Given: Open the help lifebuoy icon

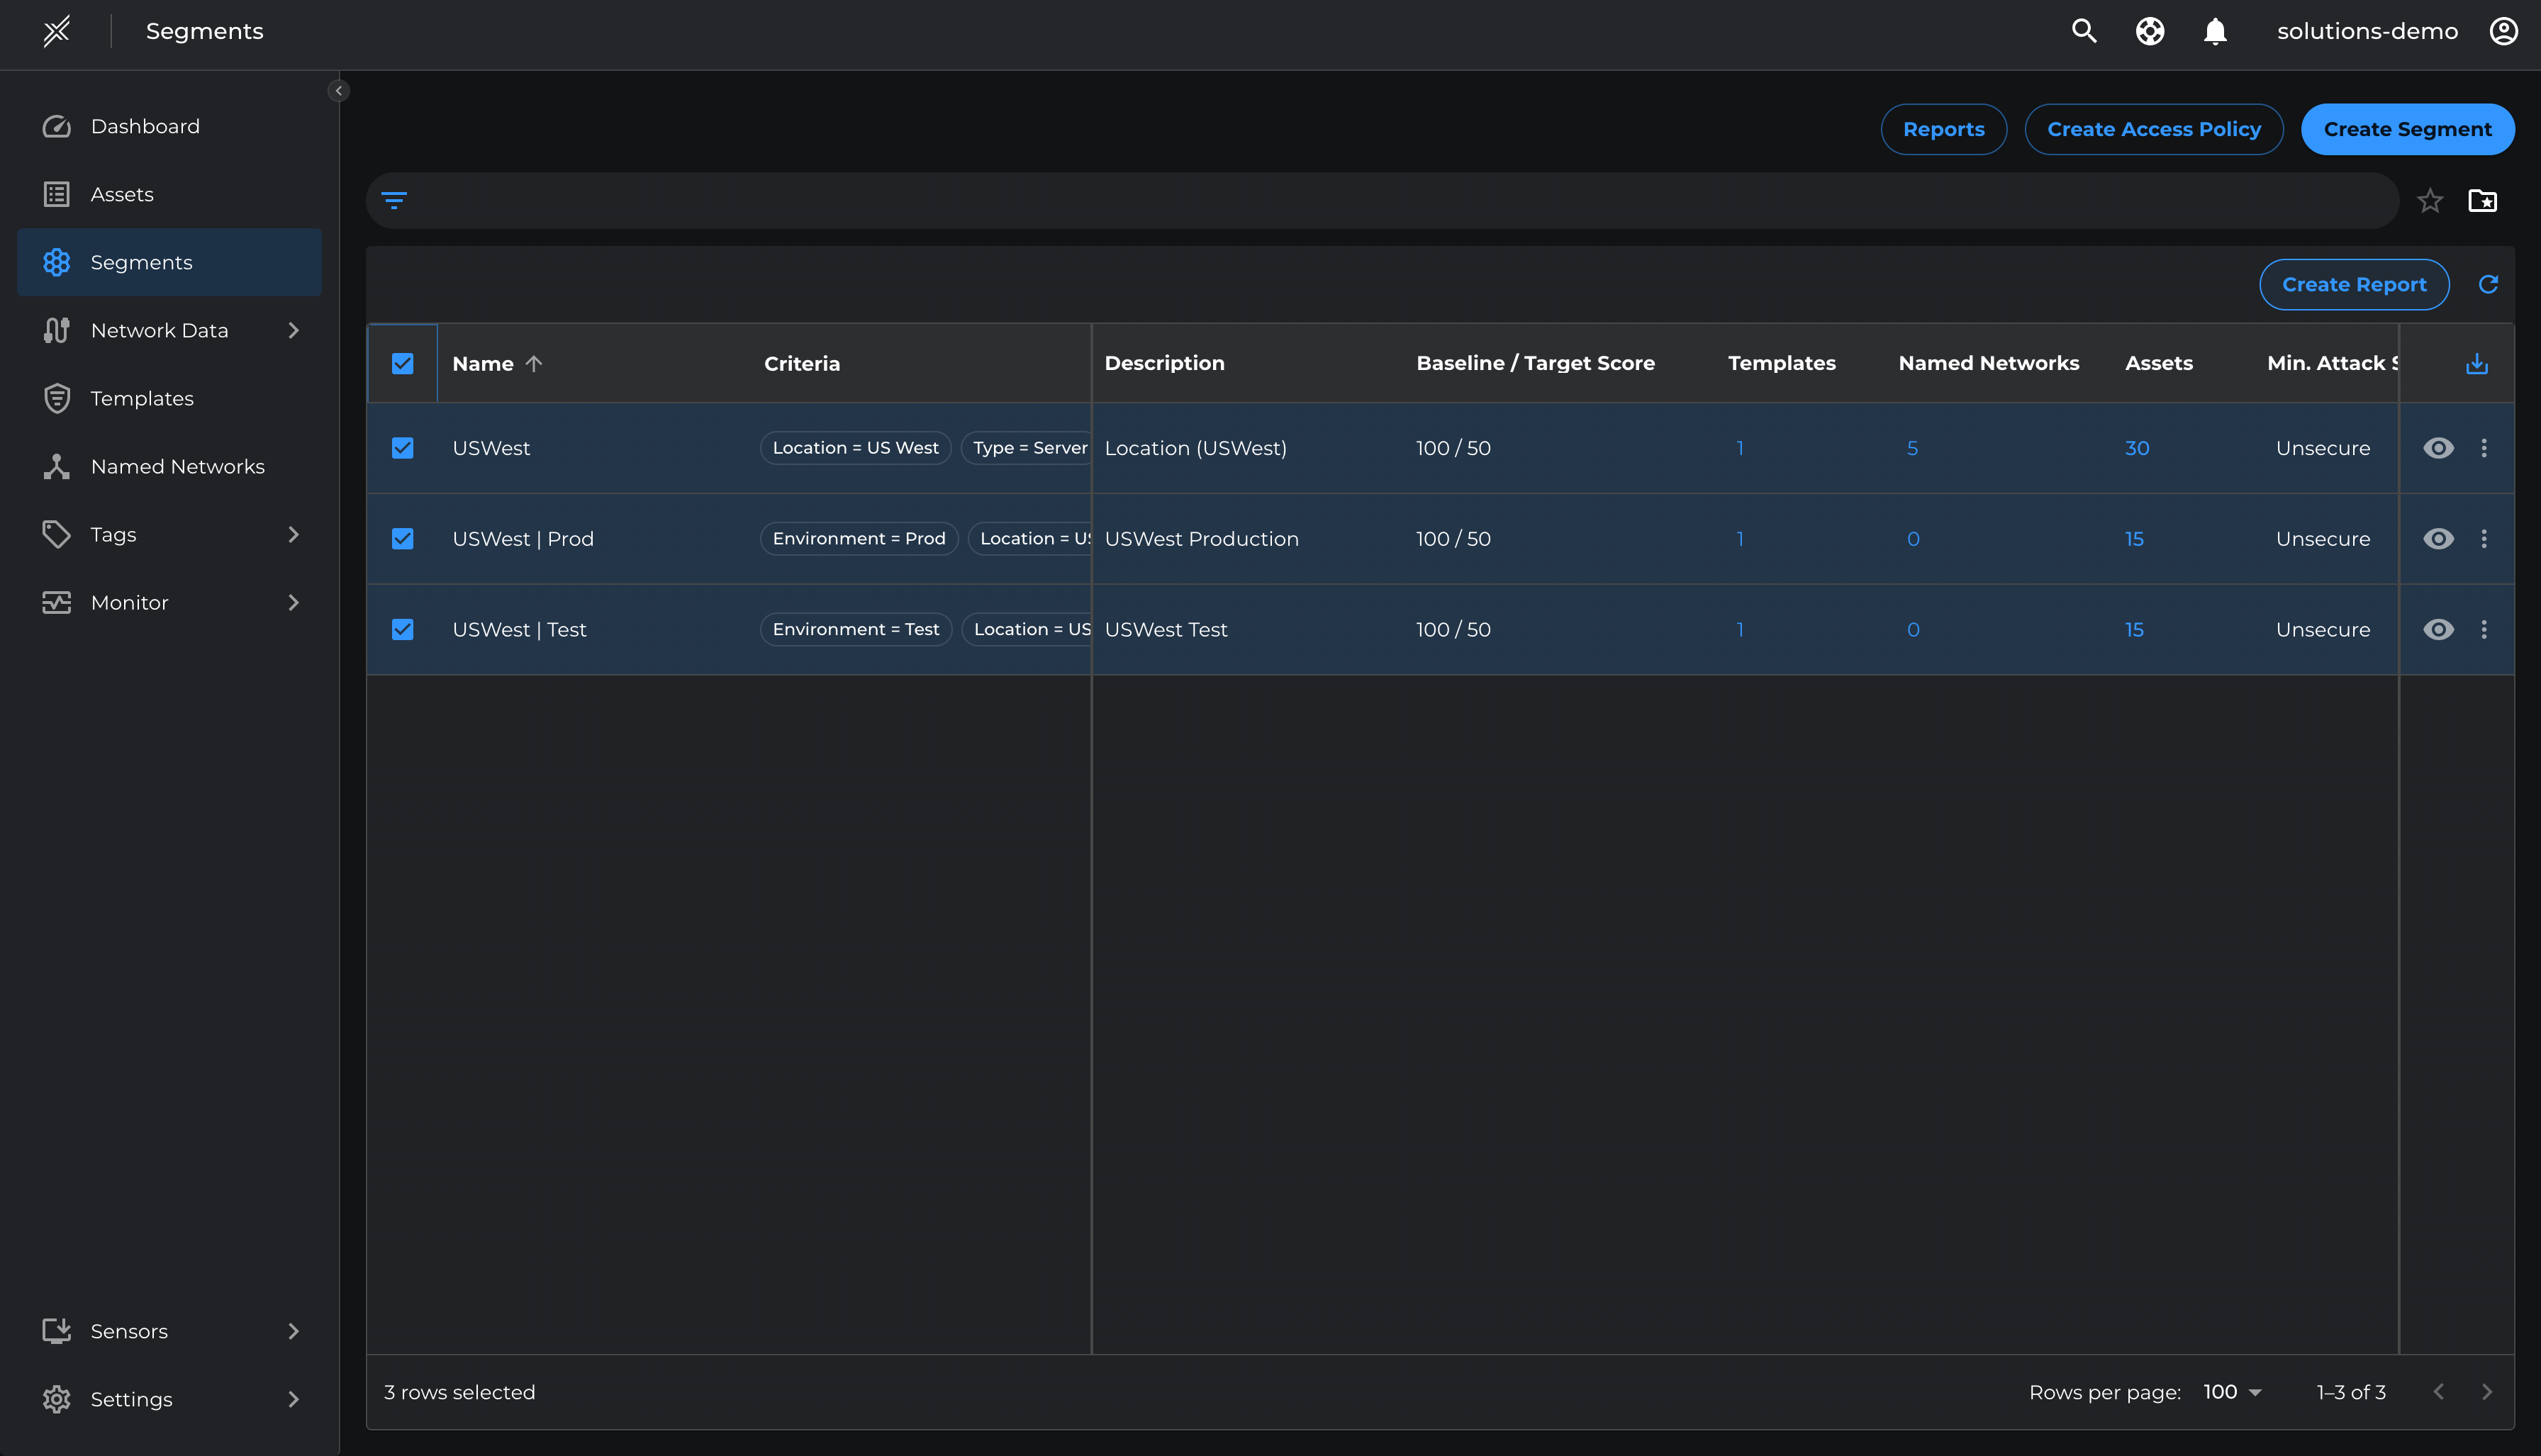Looking at the screenshot, I should click(x=2150, y=31).
